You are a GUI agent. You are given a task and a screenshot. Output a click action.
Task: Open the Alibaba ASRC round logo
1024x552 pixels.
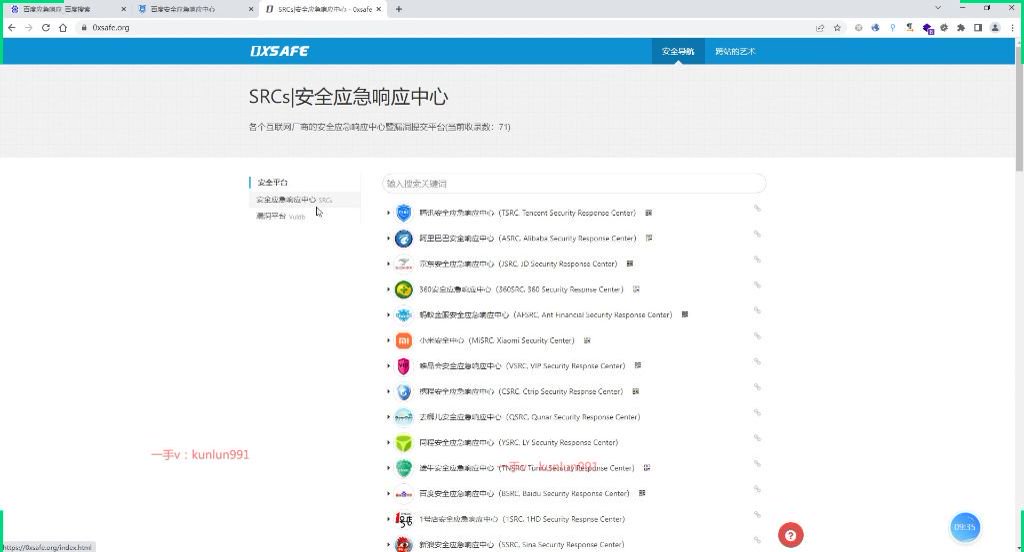coord(404,238)
